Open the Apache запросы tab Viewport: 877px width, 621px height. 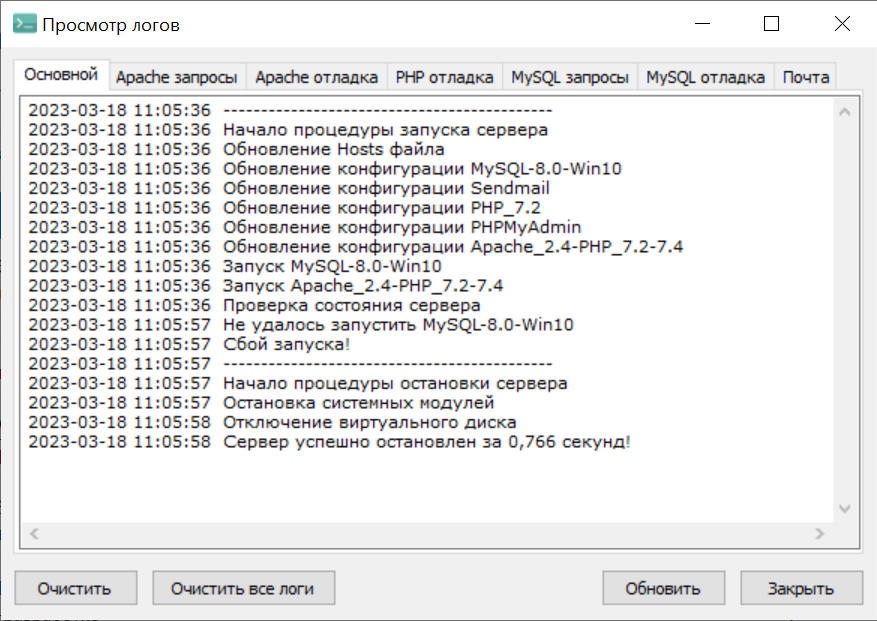[176, 77]
